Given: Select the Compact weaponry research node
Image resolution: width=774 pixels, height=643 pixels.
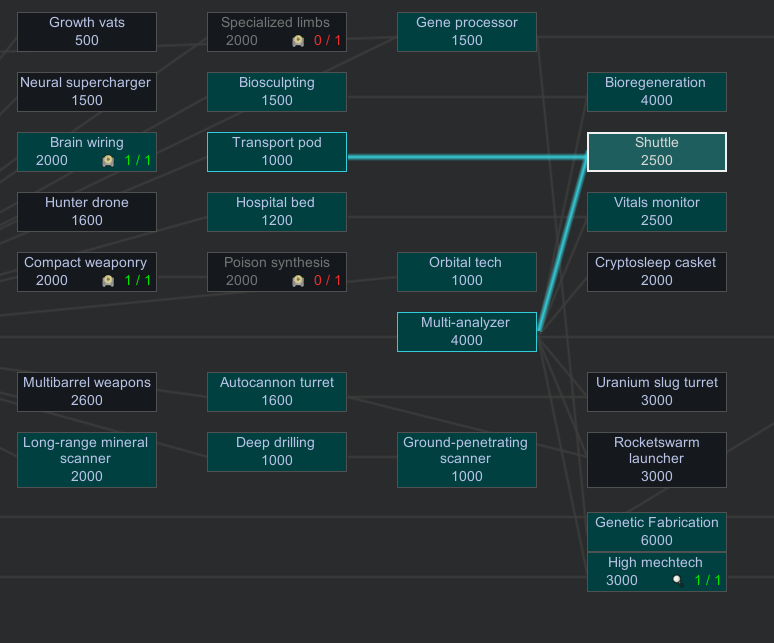Looking at the screenshot, I should point(87,272).
